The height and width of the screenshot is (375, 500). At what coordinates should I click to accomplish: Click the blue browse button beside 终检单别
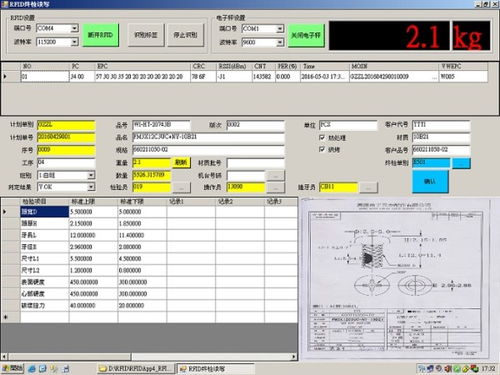point(461,163)
